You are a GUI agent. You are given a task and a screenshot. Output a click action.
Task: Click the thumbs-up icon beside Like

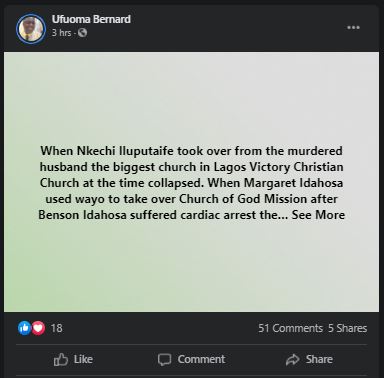pyautogui.click(x=61, y=360)
